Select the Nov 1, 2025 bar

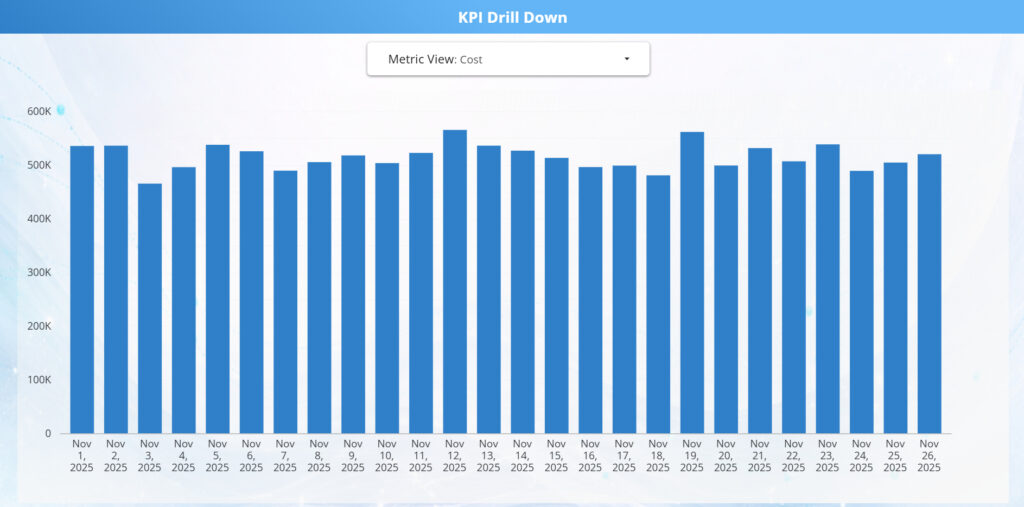tap(82, 290)
